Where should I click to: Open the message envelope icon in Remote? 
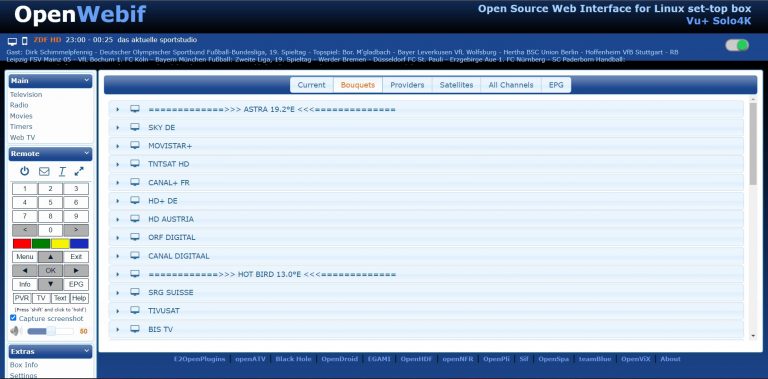44,171
